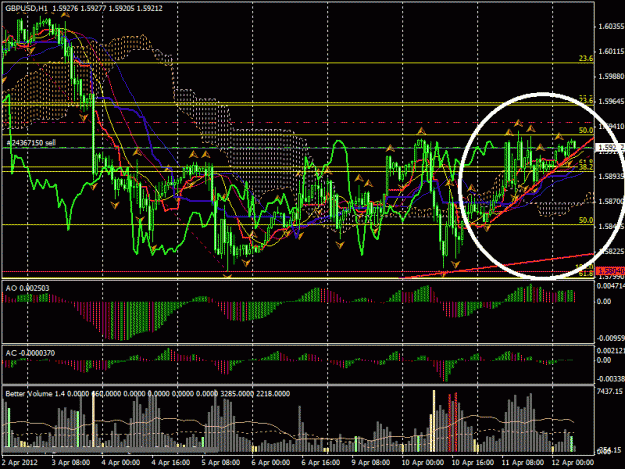Click the AC scale value -0.00338
The height and width of the screenshot is (469, 625).
(610, 379)
